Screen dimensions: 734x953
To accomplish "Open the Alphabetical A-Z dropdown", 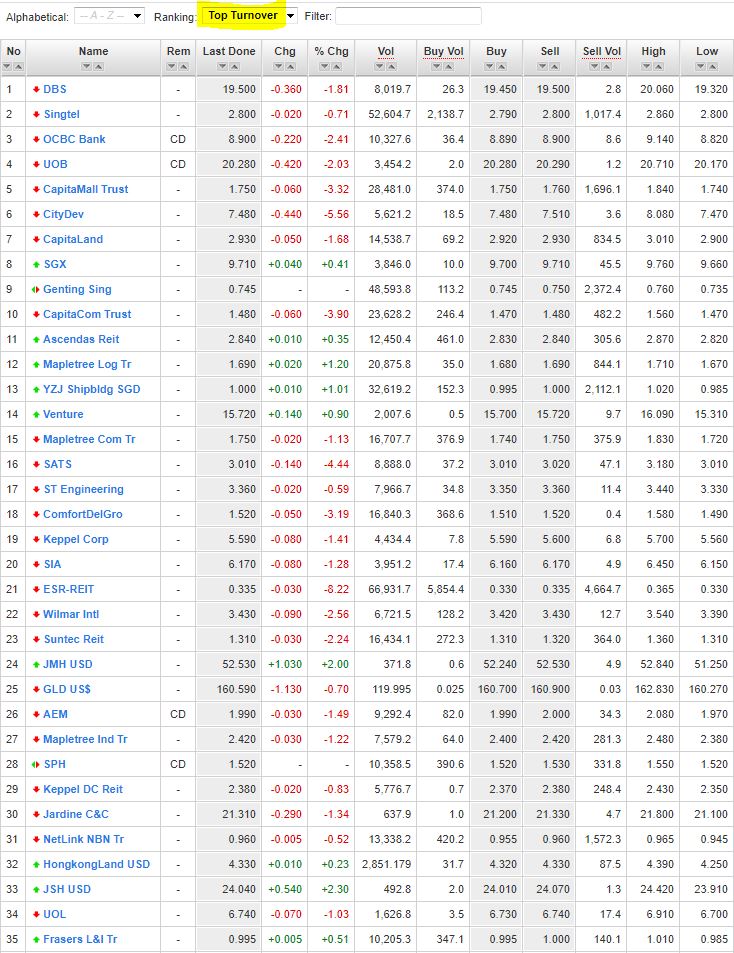I will [x=109, y=16].
